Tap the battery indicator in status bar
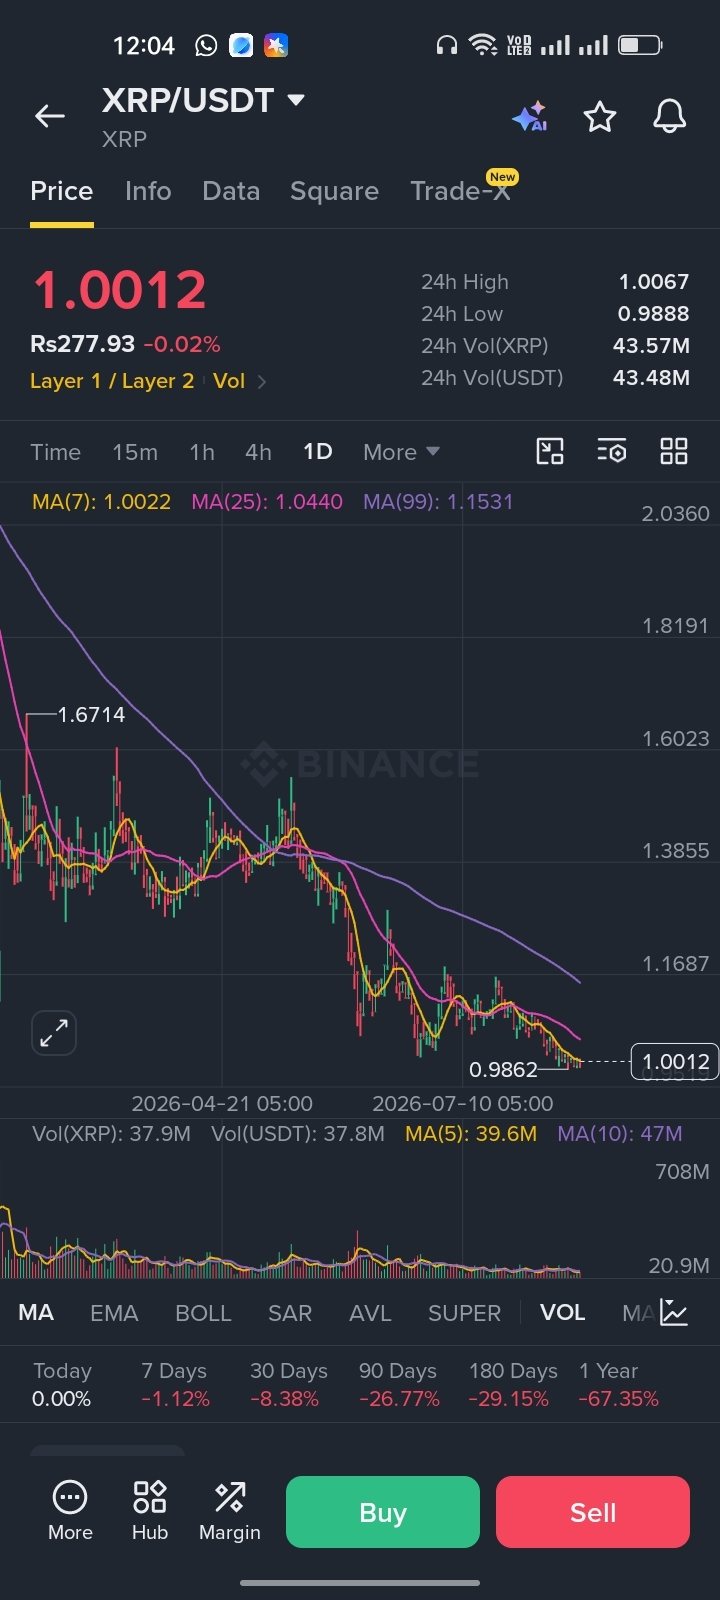 point(640,45)
